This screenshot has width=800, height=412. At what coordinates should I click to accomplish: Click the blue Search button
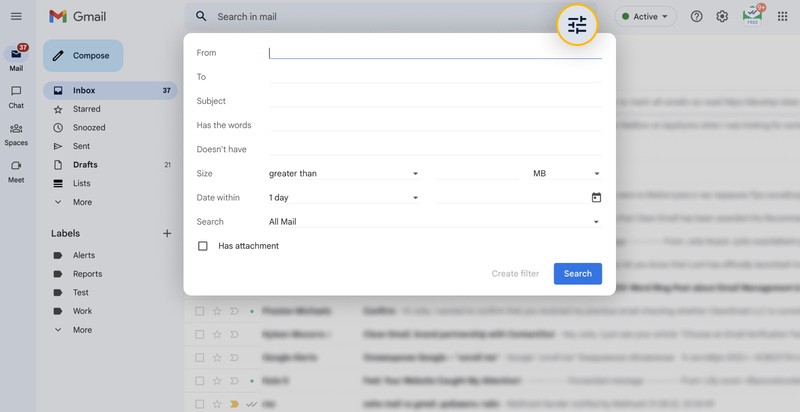[x=578, y=274]
